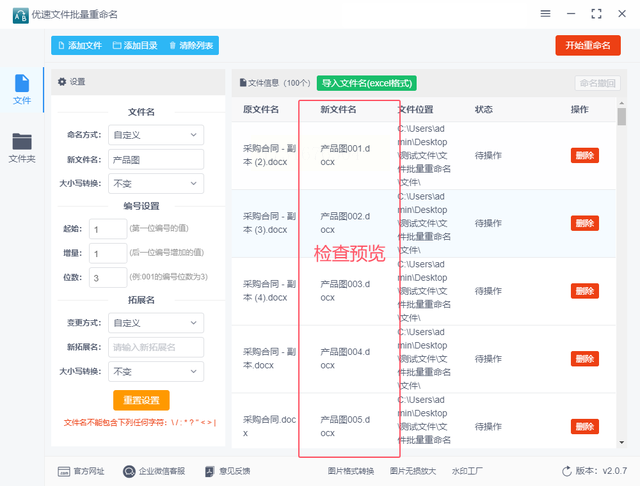
Task: Click the Clear List toolbar button
Action: tap(191, 45)
